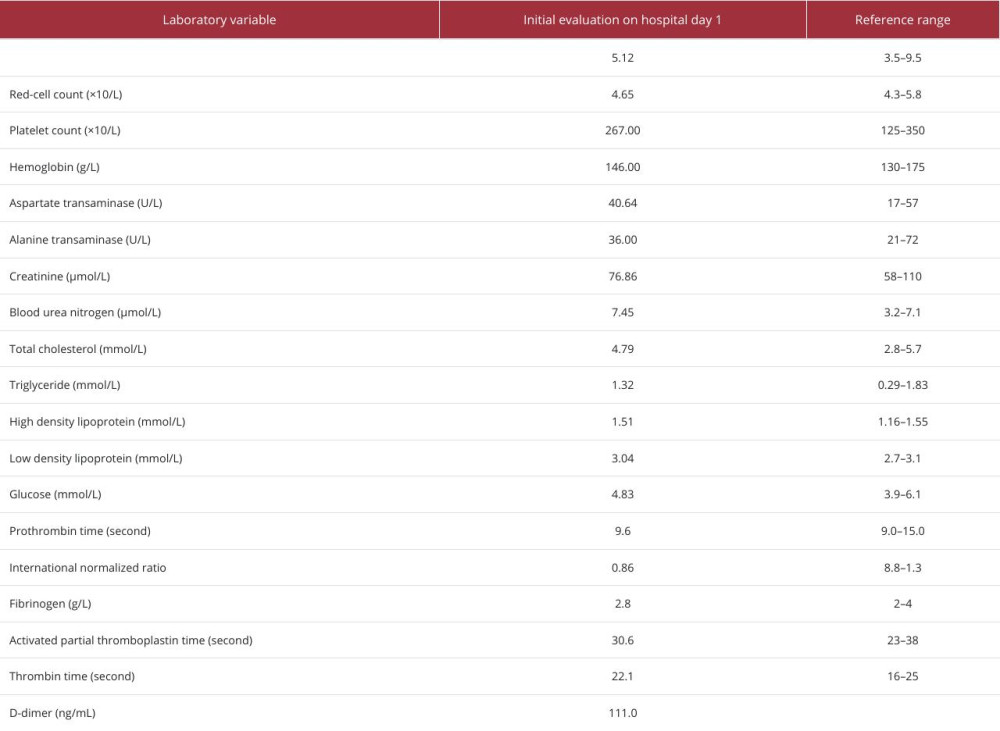
Task: Click 'Initial evaluation on hospital day 1' header
Action: click(x=622, y=20)
